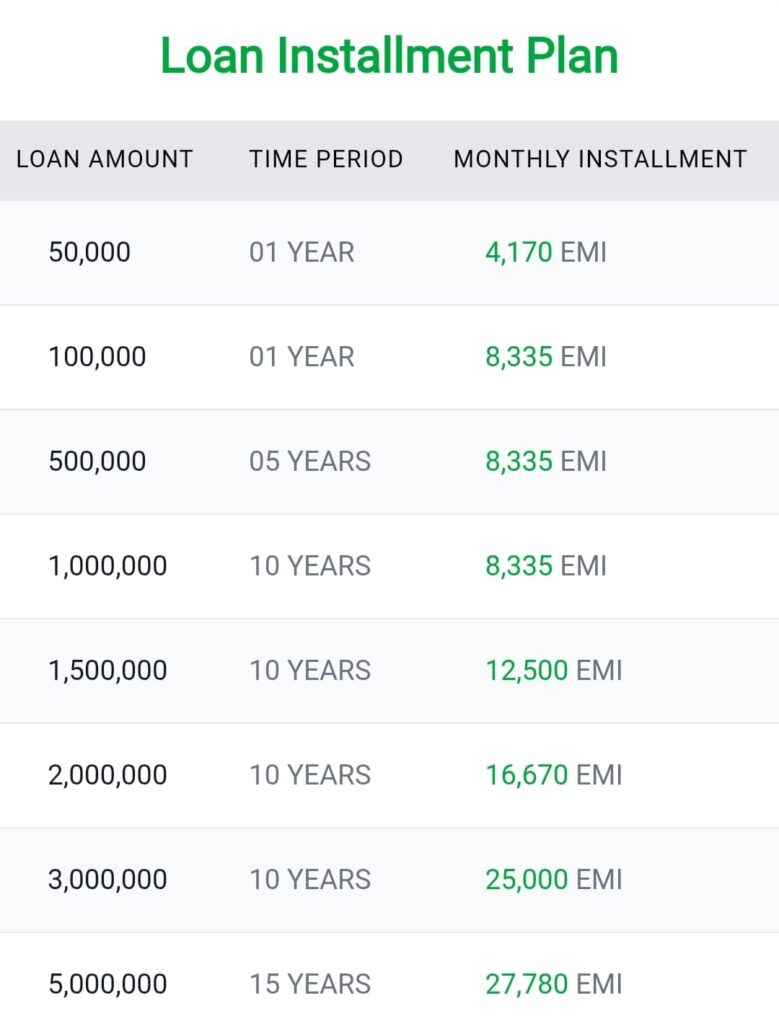Select the 01 YEAR period for 50,000

pos(302,252)
